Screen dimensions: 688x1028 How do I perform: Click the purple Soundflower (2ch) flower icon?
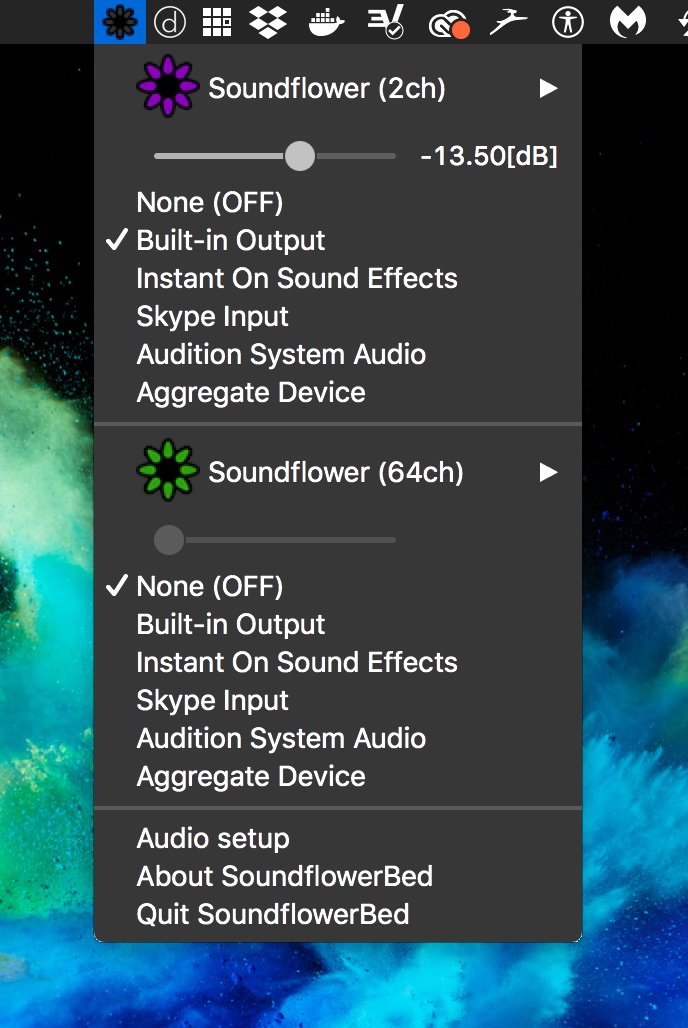pos(167,87)
